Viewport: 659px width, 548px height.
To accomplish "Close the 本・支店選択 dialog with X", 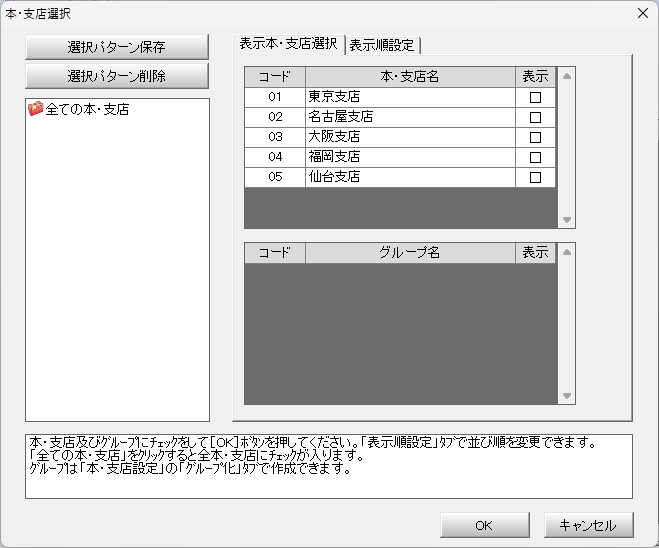I will pyautogui.click(x=643, y=13).
